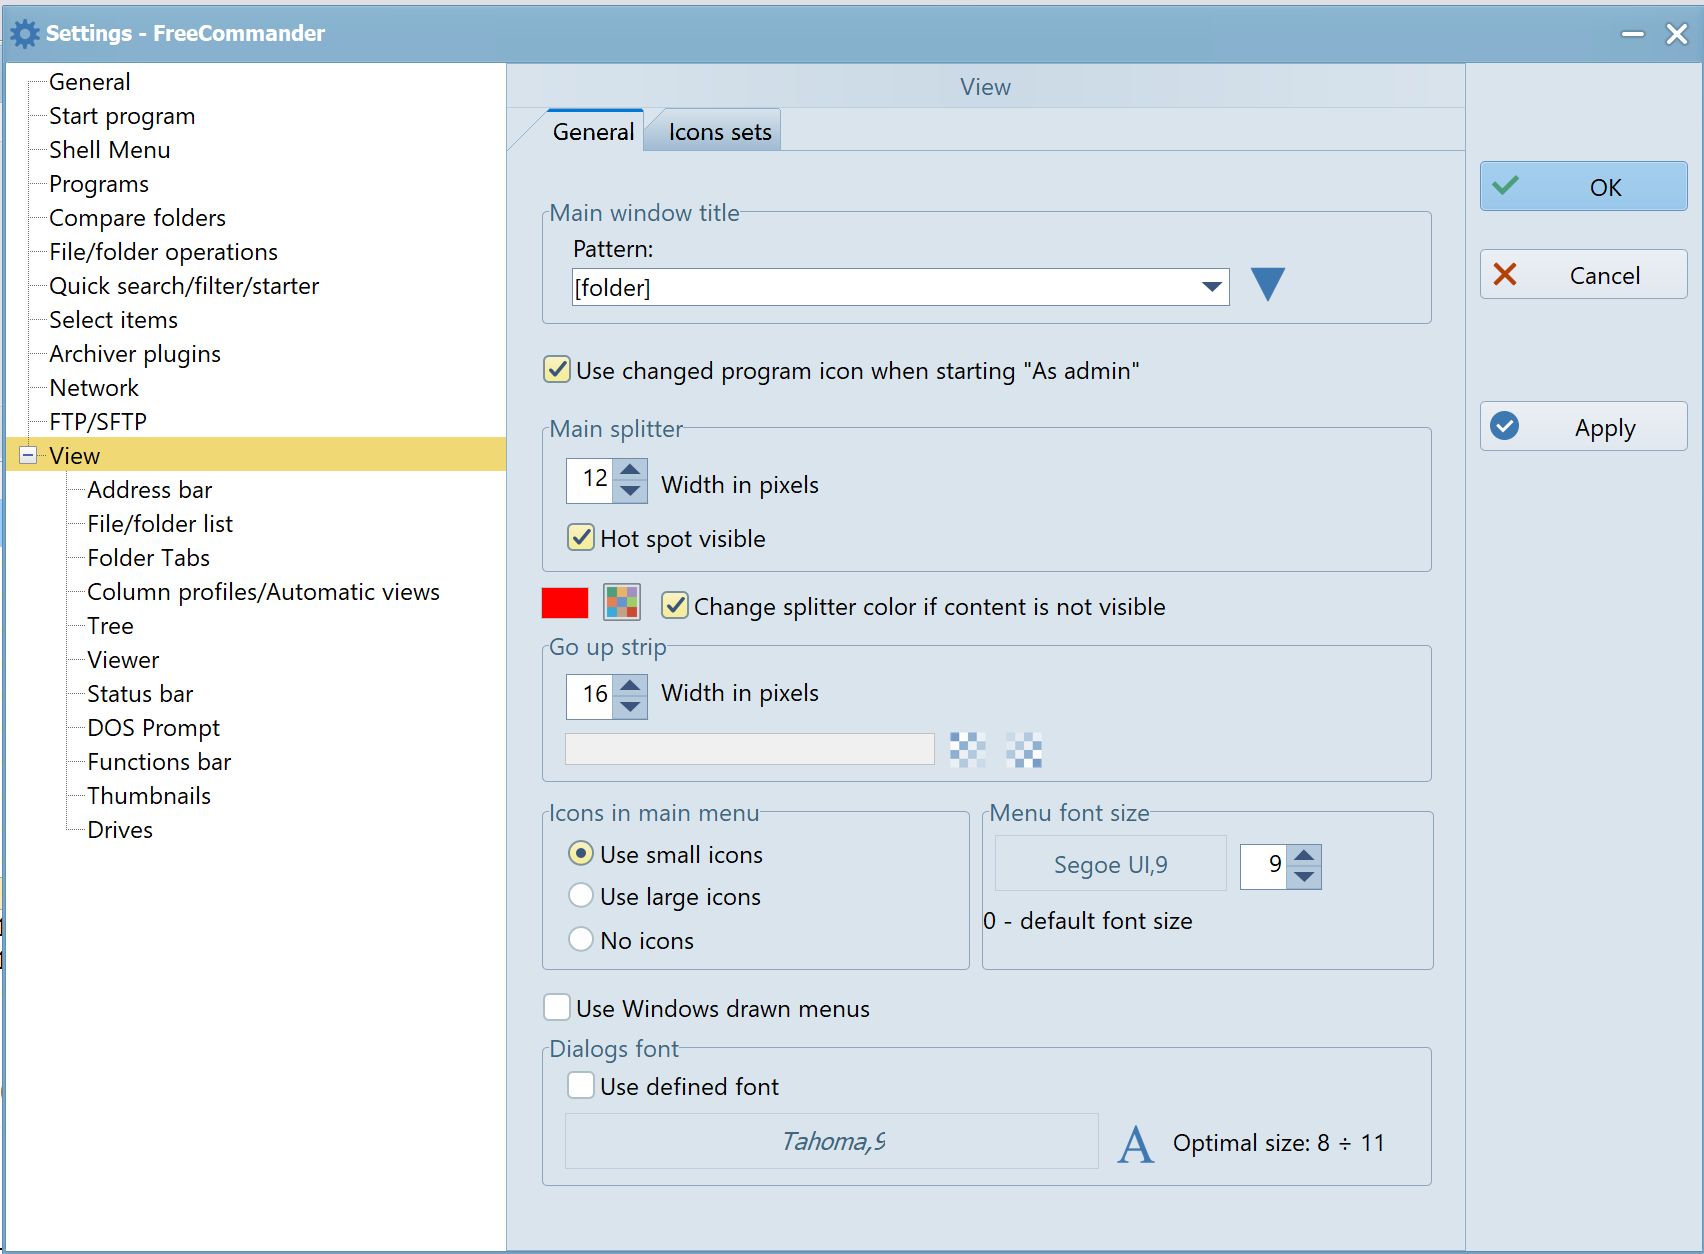Click the Cancel button
The height and width of the screenshot is (1254, 1704).
point(1583,275)
